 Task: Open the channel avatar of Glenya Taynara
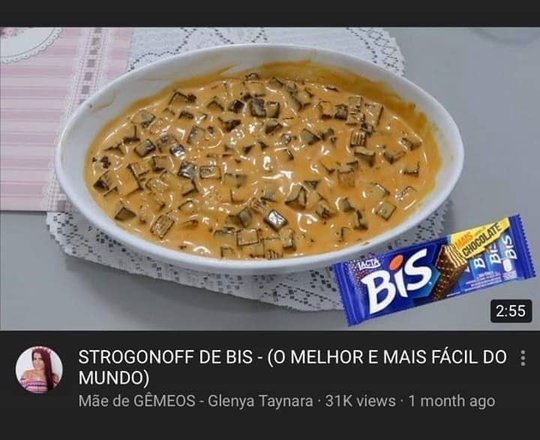click(39, 370)
